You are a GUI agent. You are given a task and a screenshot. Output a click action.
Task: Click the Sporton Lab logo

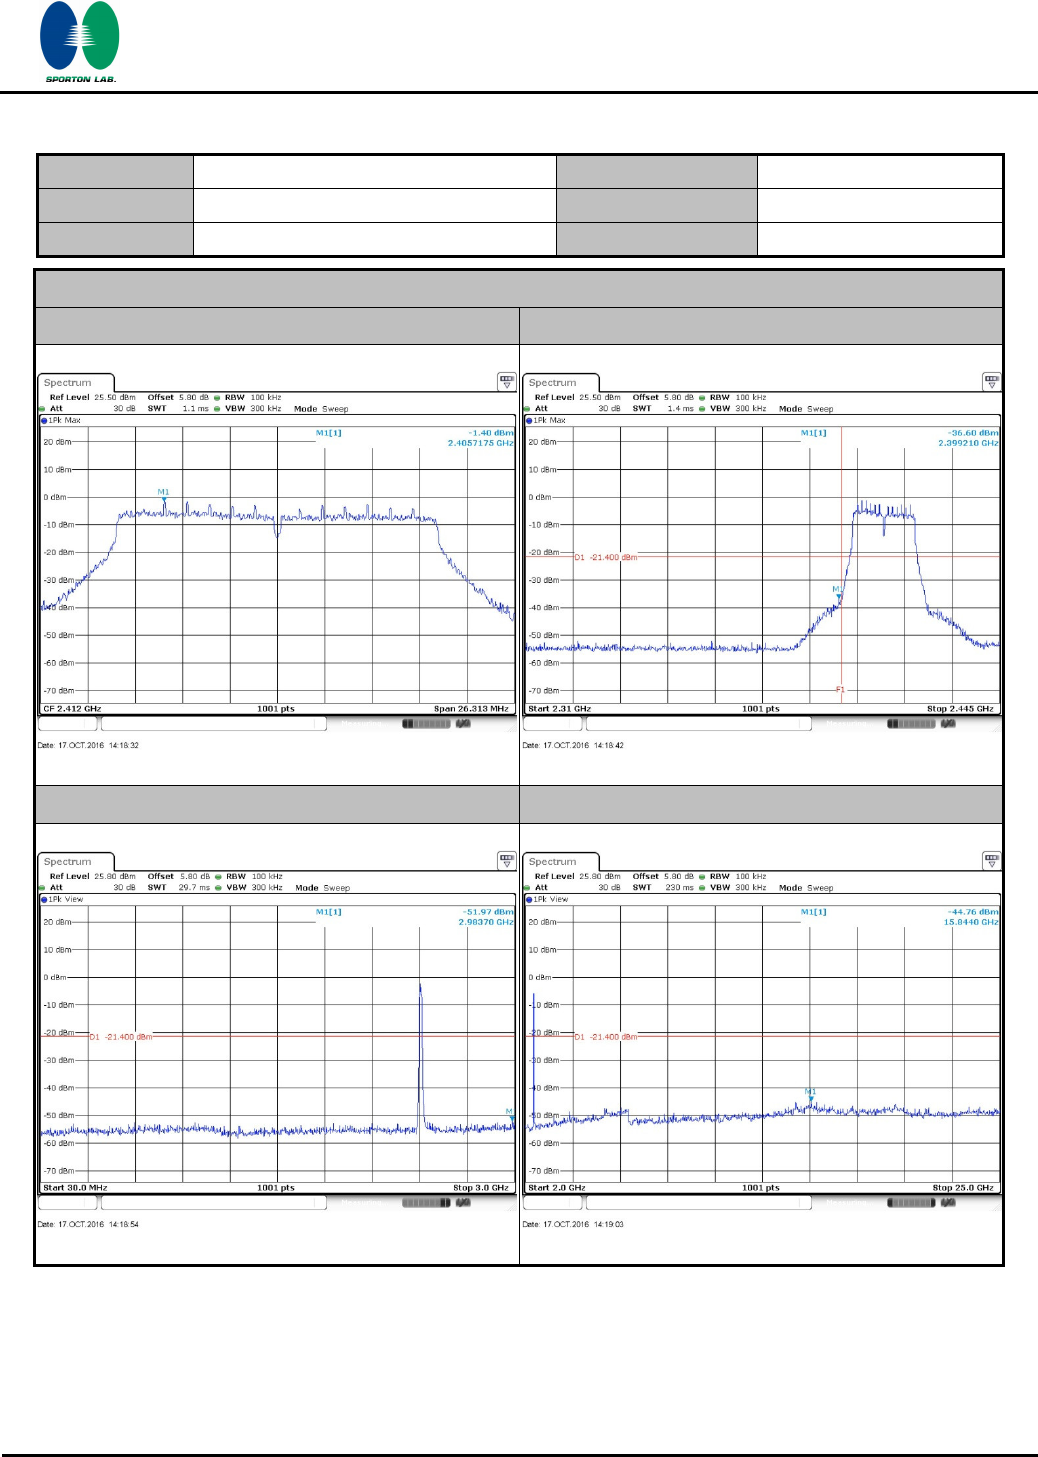[80, 42]
